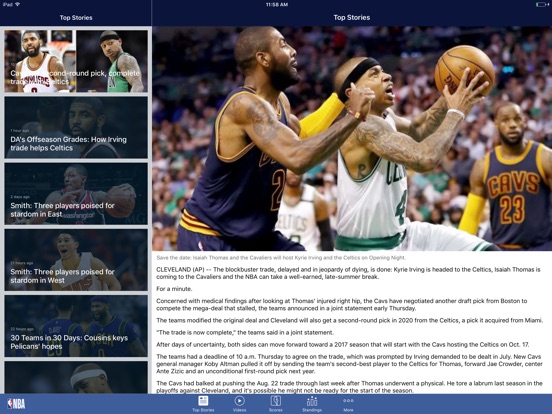Image resolution: width=552 pixels, height=414 pixels.
Task: Tap the Videos label in bottom bar
Action: pyautogui.click(x=239, y=410)
